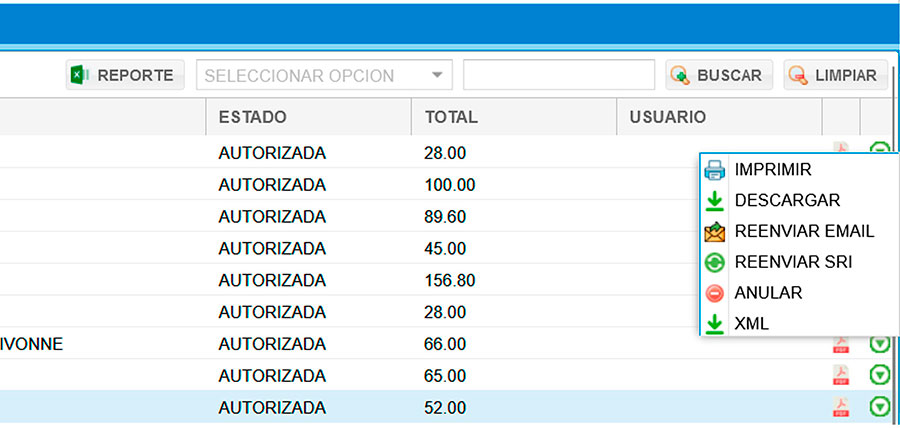Click the green arrow icon beside XML
Image resolution: width=900 pixels, height=428 pixels.
[x=715, y=324]
